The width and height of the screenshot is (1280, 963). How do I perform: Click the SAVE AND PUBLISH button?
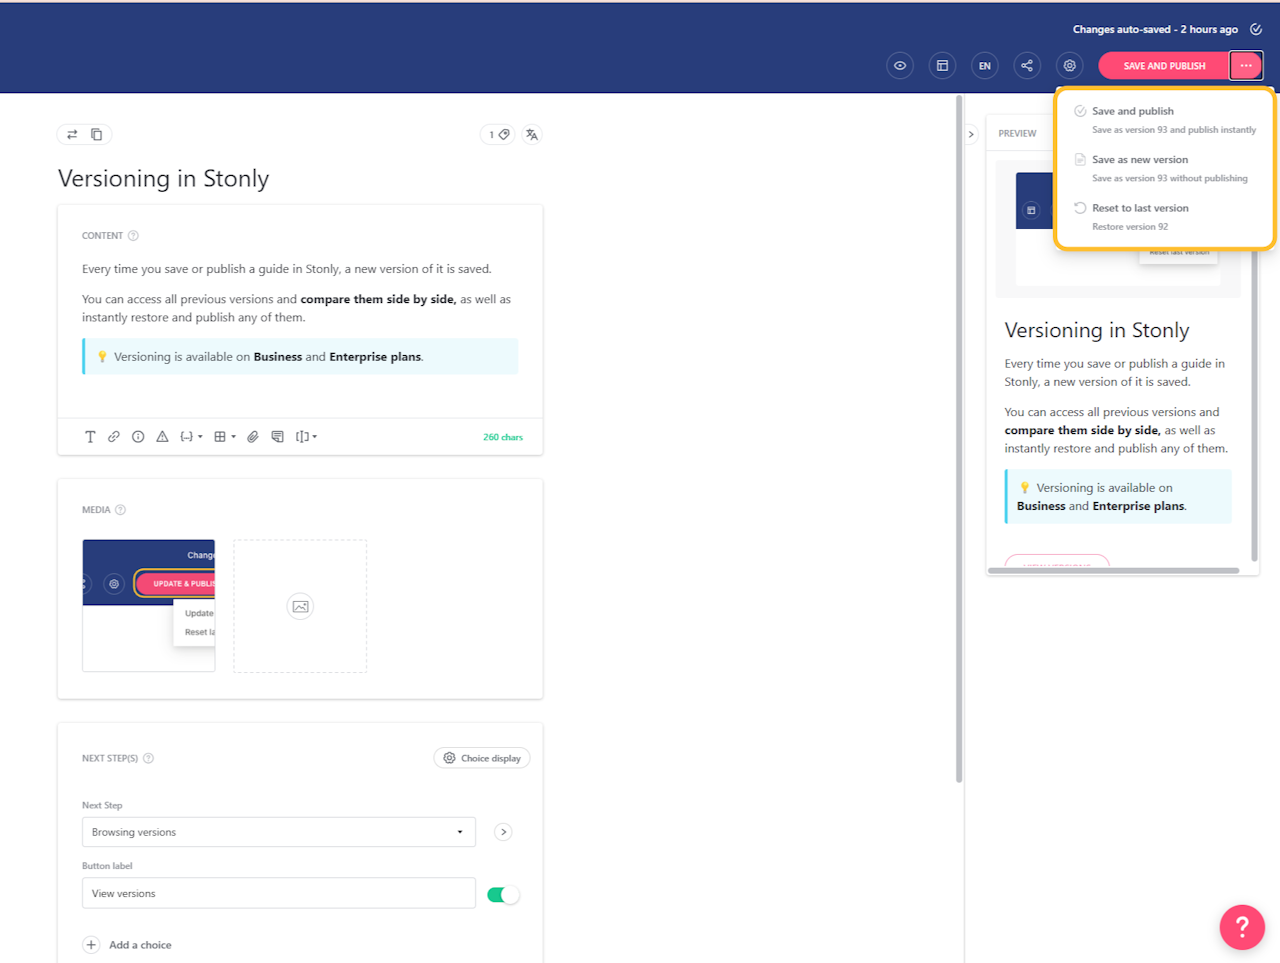click(x=1164, y=66)
